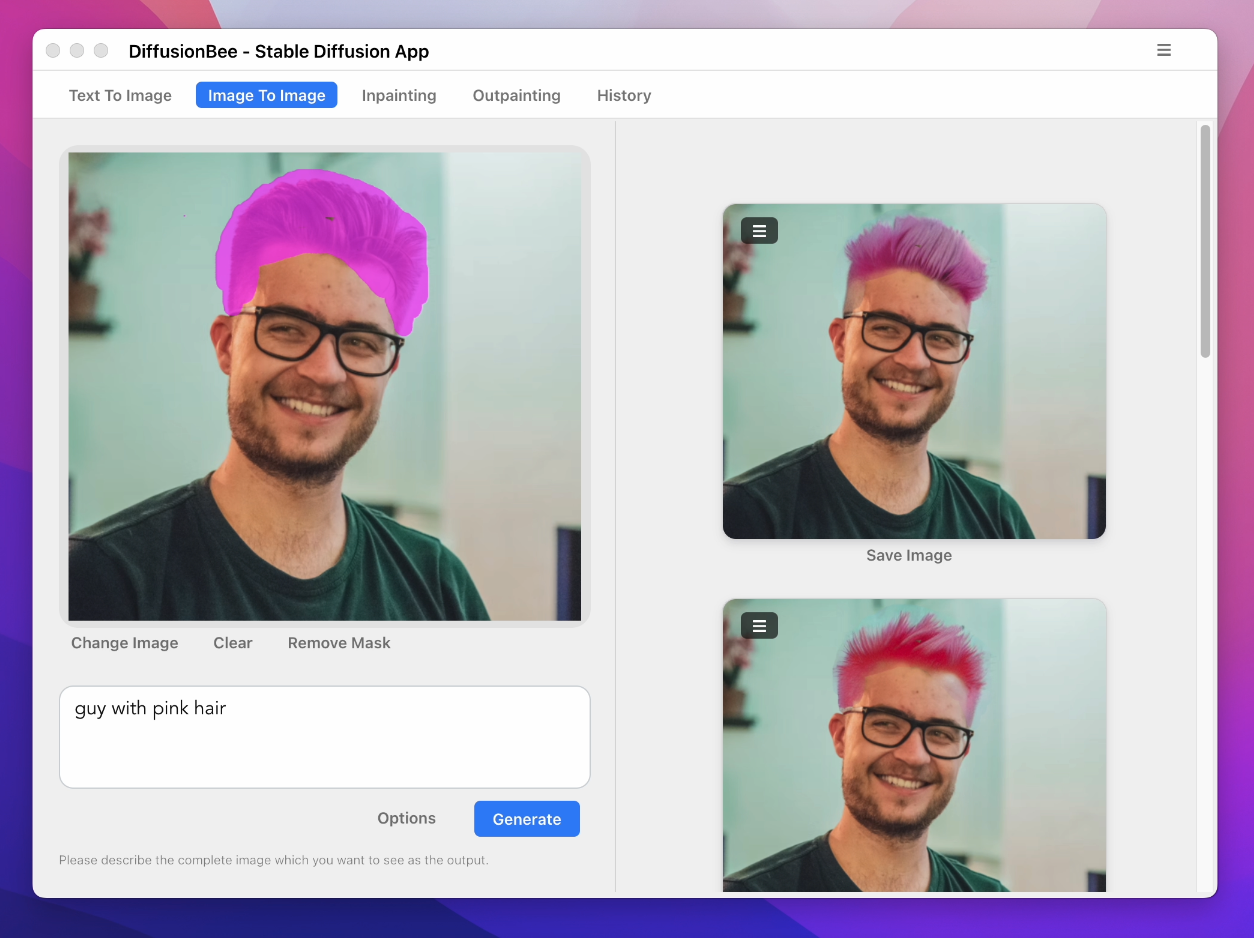Viewport: 1254px width, 938px height.
Task: Switch to the Text To Image tab
Action: click(120, 95)
